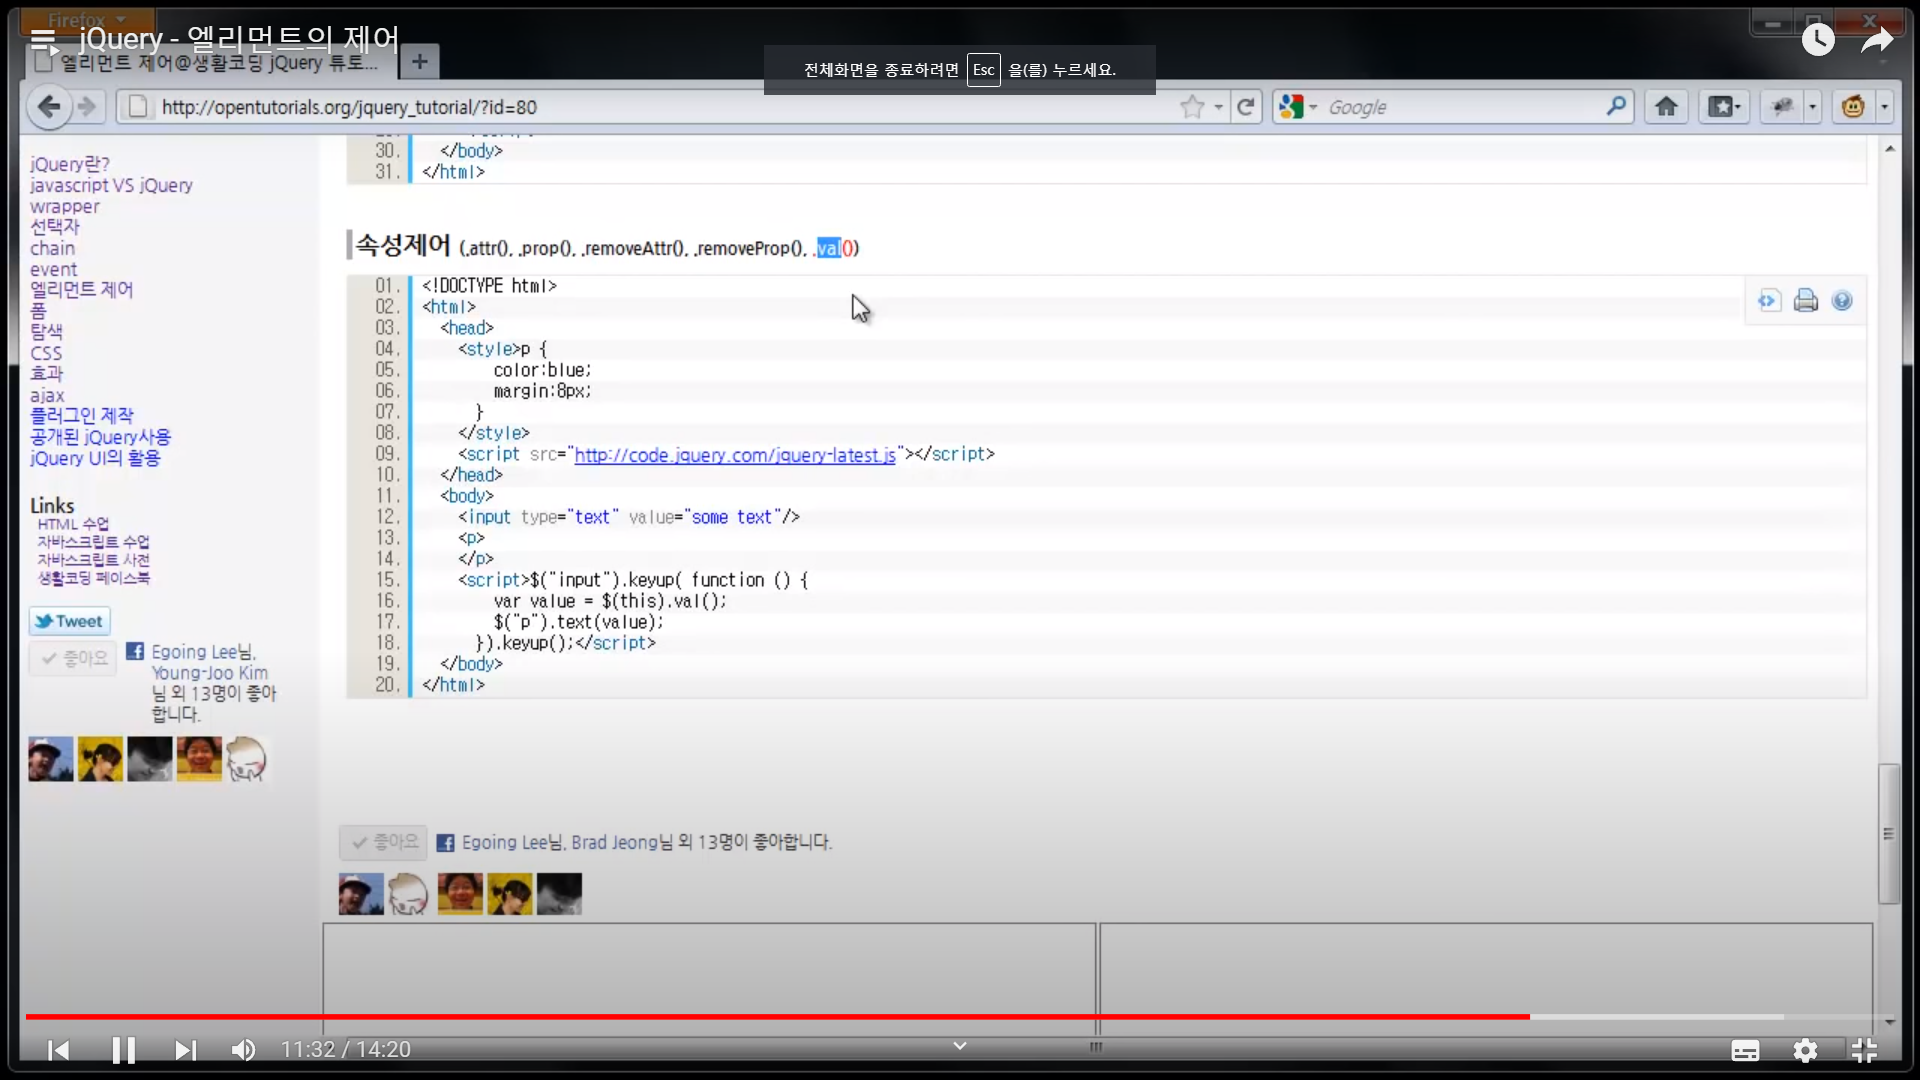Open the playlist menu icon
Screen dimensions: 1920x1080
point(43,40)
